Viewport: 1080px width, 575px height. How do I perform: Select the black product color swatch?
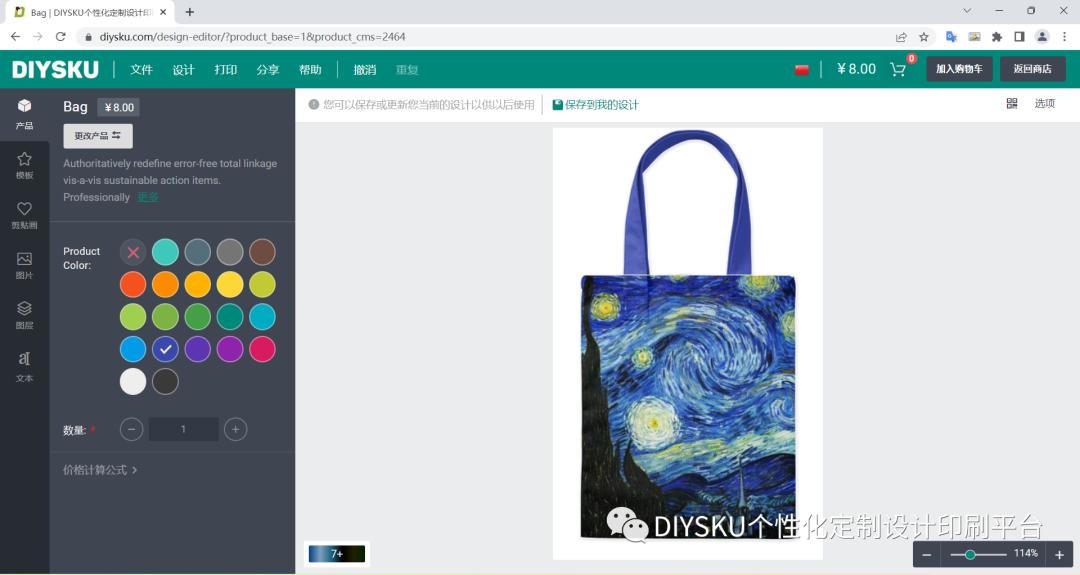[165, 381]
